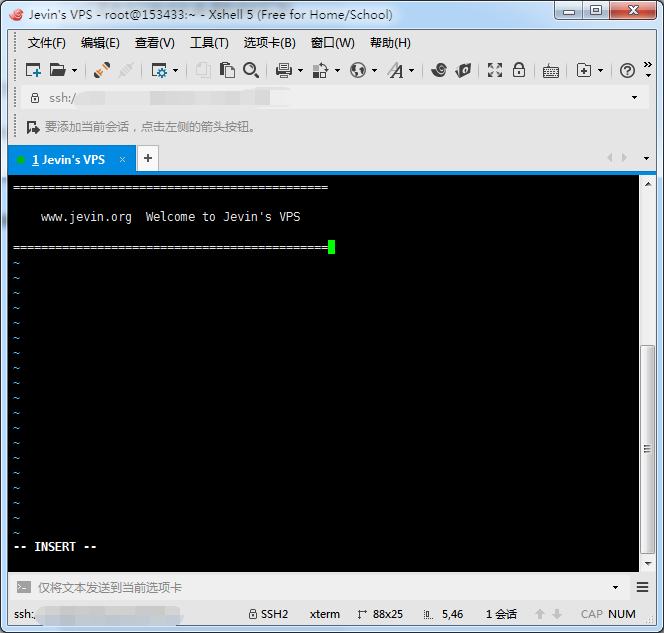Click the Print icon
Image resolution: width=664 pixels, height=633 pixels.
(x=284, y=70)
